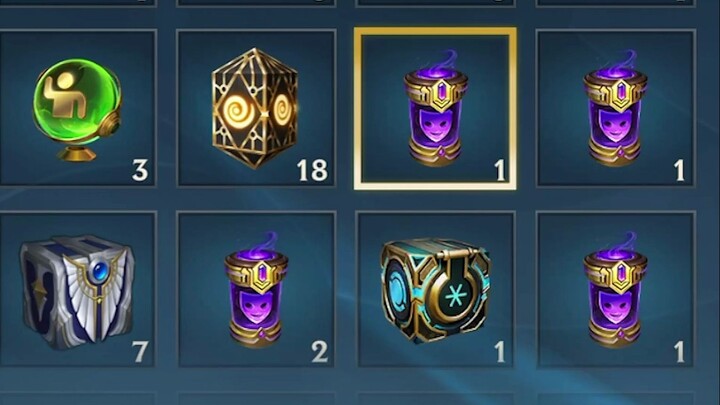
Task: Click the quantity 18 on the golden capsule
Action: pos(312,170)
